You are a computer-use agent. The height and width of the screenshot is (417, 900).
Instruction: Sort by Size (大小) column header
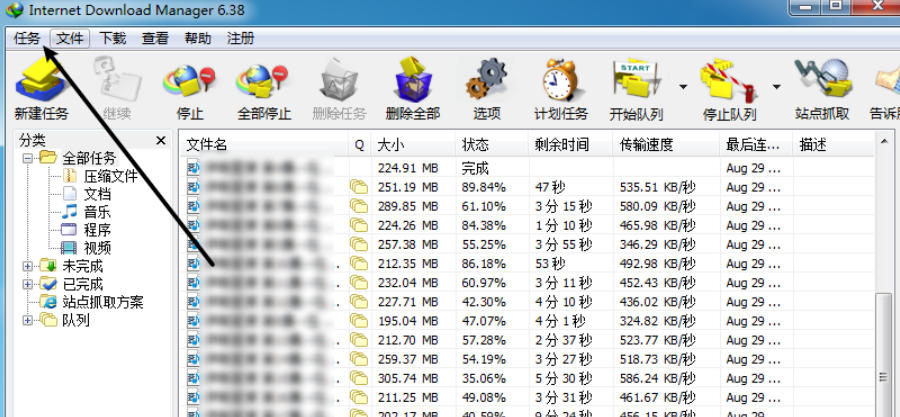click(413, 145)
